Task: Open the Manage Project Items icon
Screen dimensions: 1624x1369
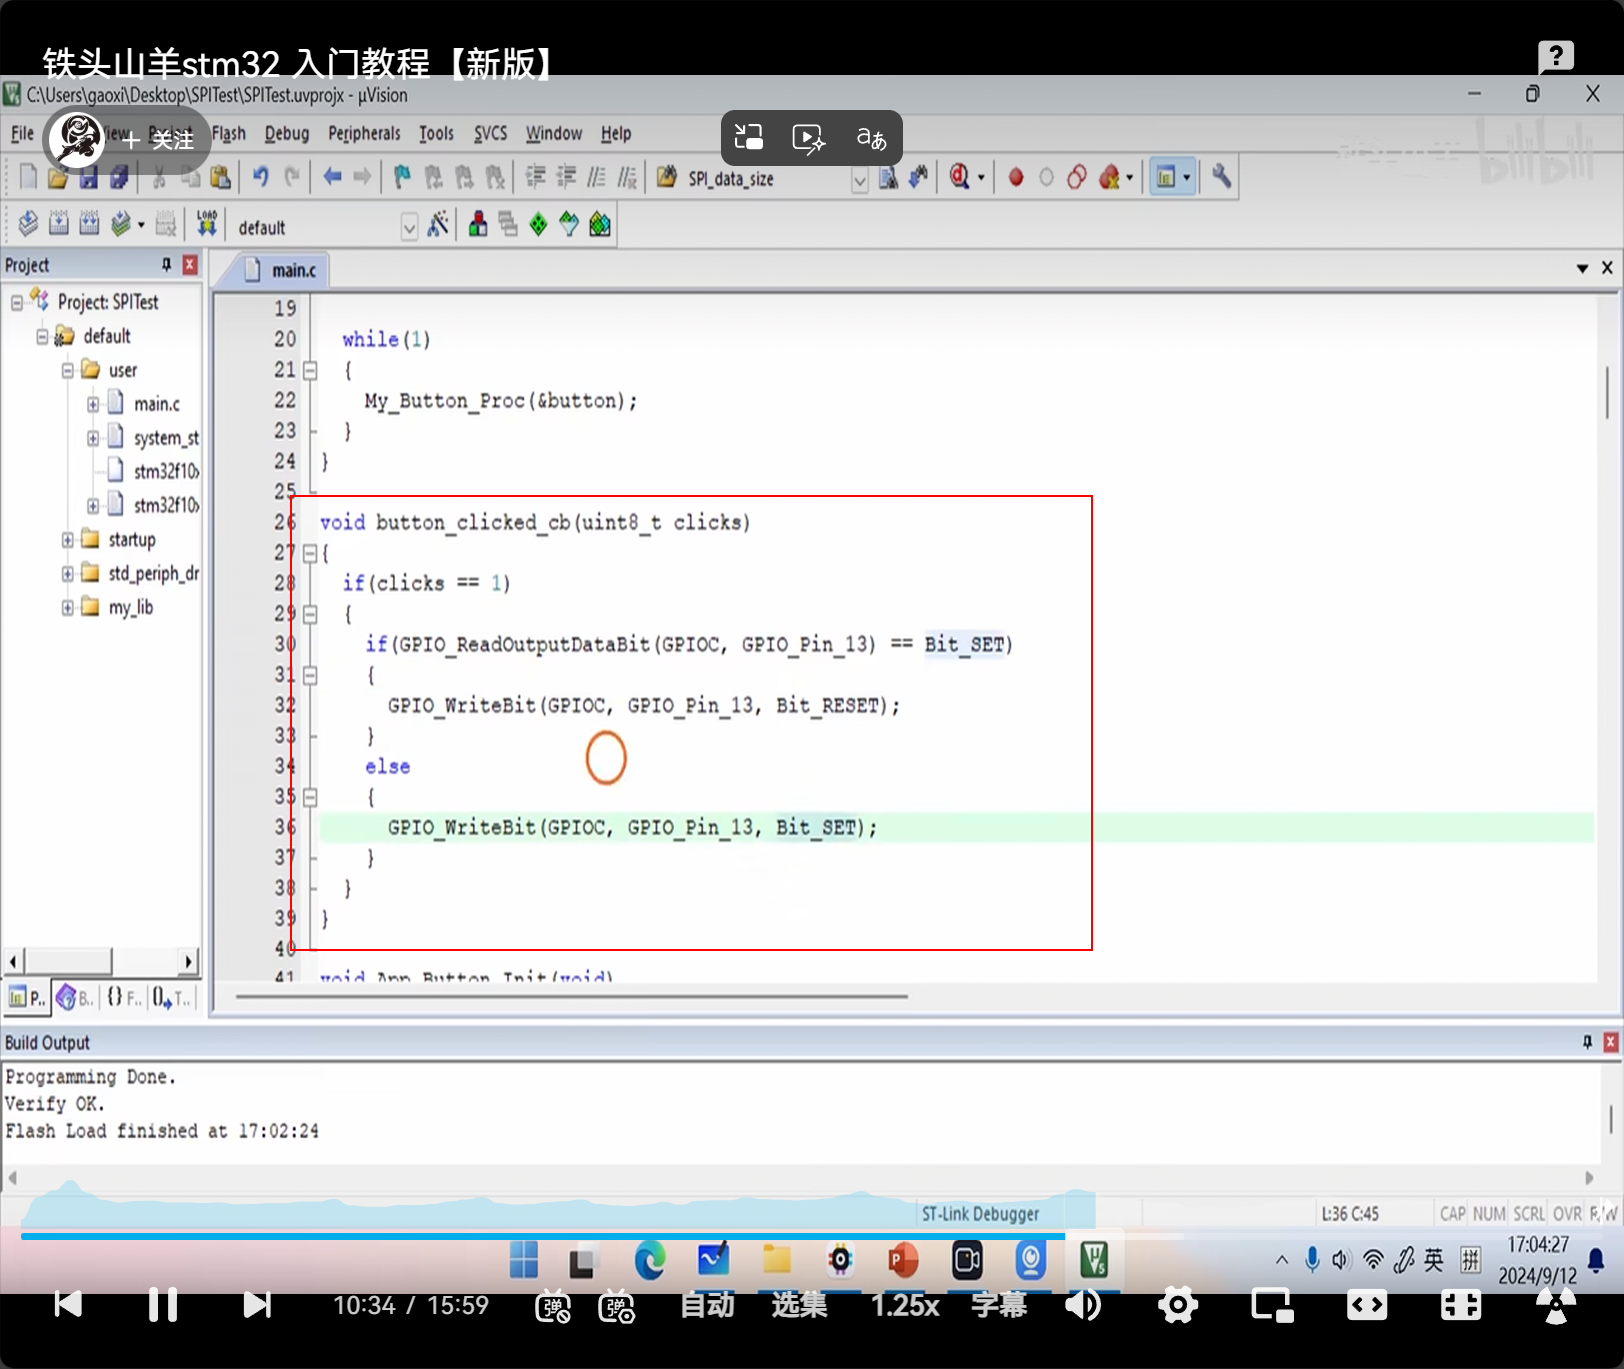Action: point(478,224)
